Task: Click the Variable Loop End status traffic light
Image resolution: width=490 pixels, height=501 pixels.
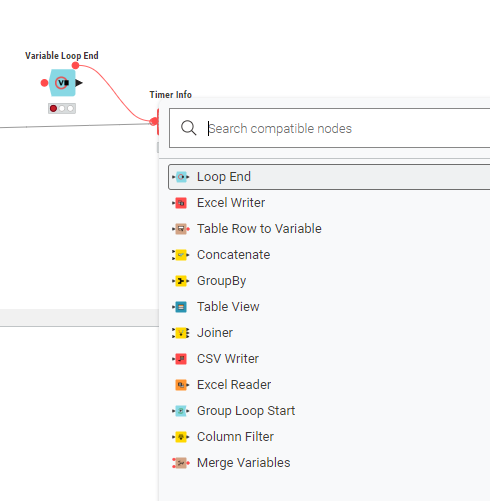Action: point(62,108)
